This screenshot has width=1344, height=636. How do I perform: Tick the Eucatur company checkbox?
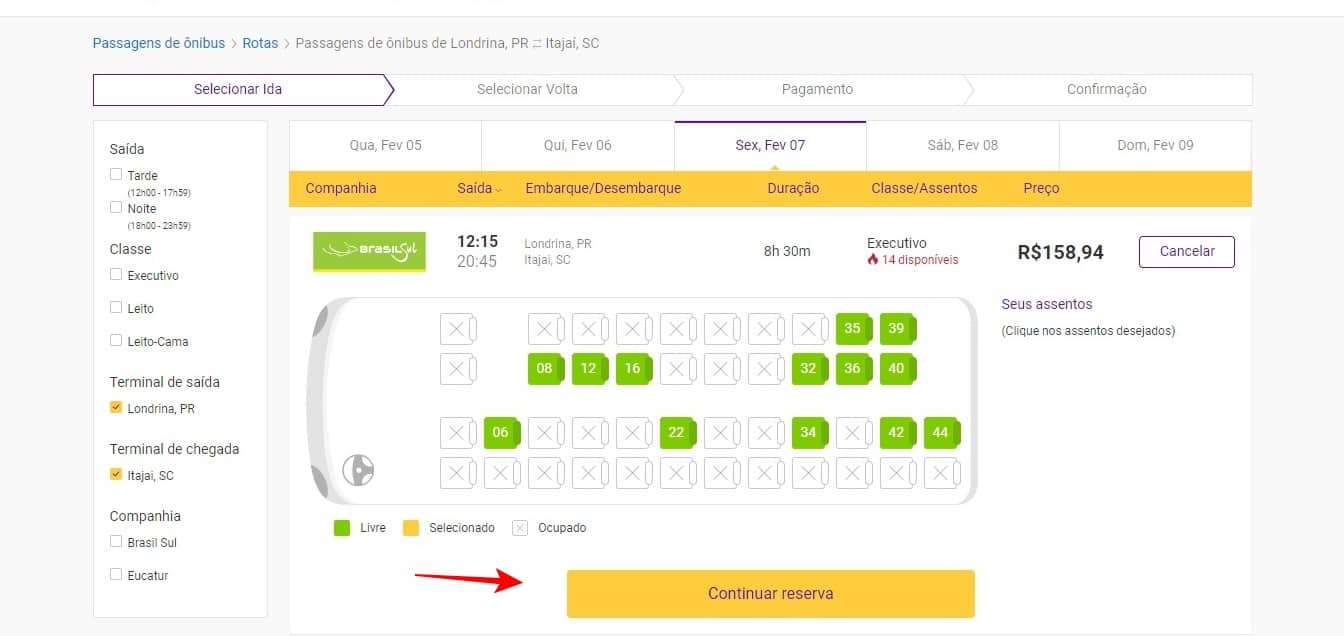pos(116,575)
